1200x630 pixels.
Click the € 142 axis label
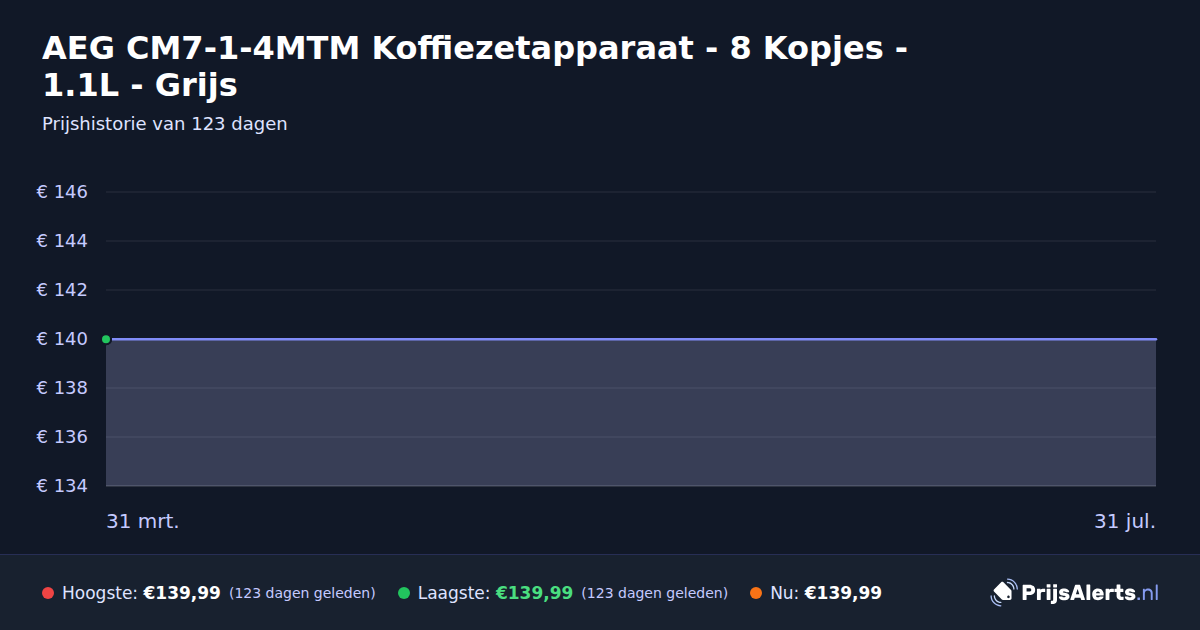62,290
